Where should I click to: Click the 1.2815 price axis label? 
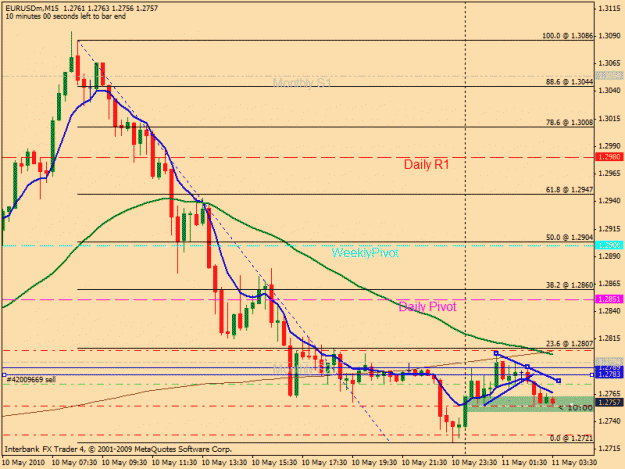[610, 339]
